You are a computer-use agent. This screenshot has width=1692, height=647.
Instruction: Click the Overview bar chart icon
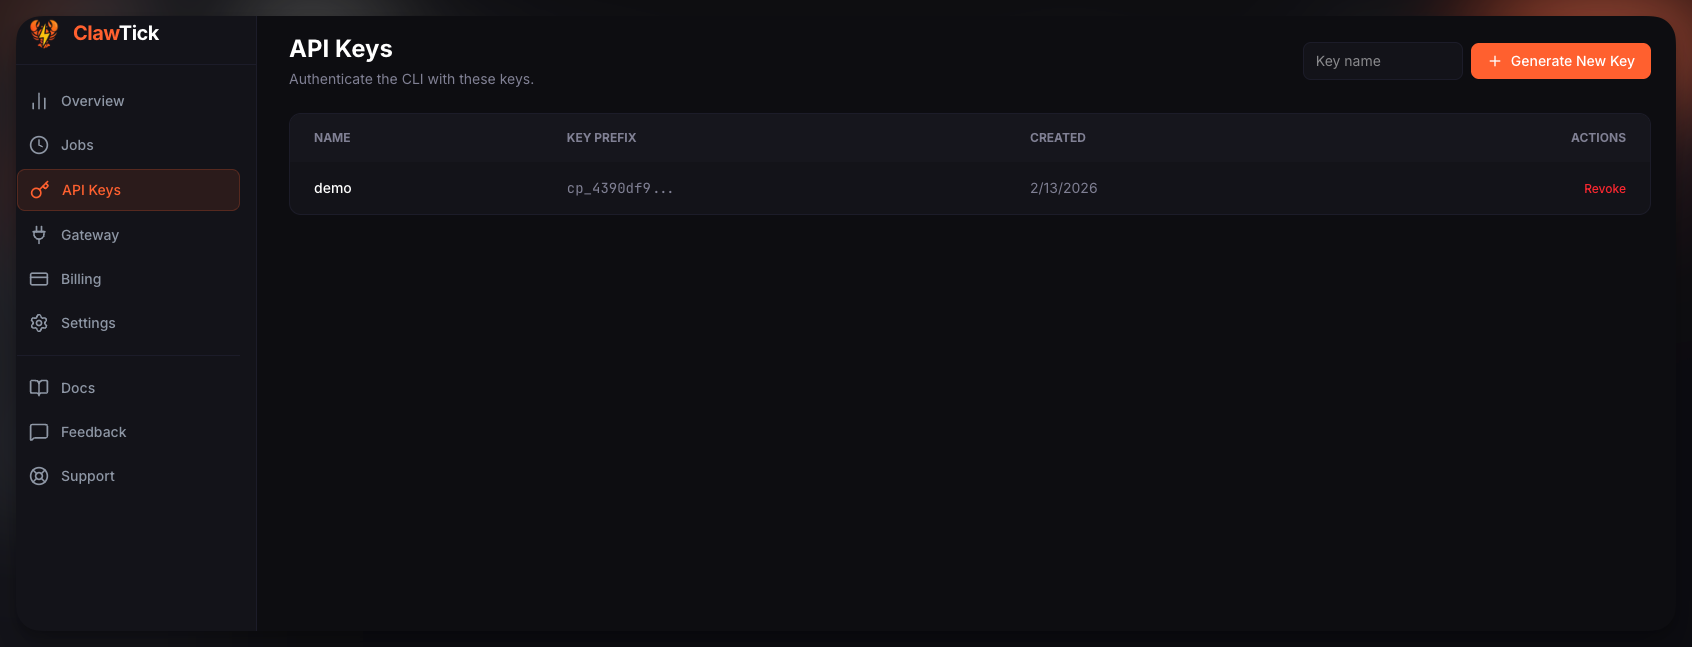(39, 101)
